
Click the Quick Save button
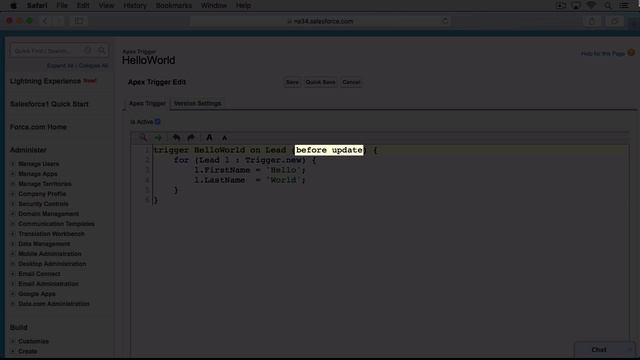320,82
